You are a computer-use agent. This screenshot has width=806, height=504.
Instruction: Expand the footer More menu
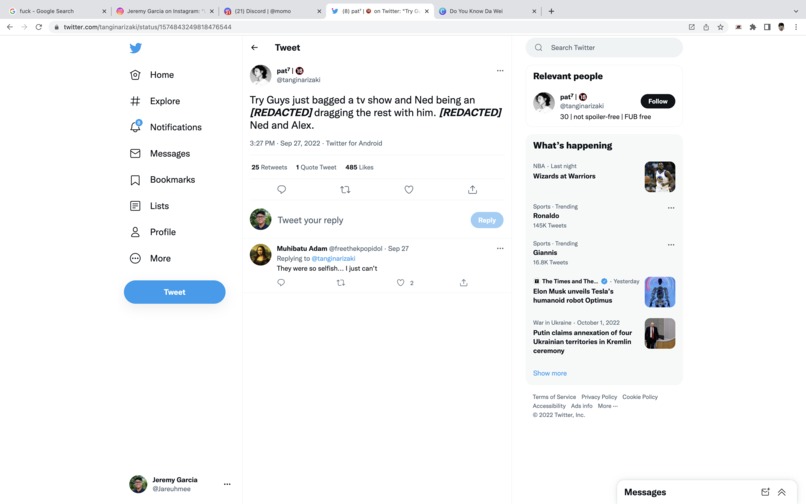(x=608, y=406)
